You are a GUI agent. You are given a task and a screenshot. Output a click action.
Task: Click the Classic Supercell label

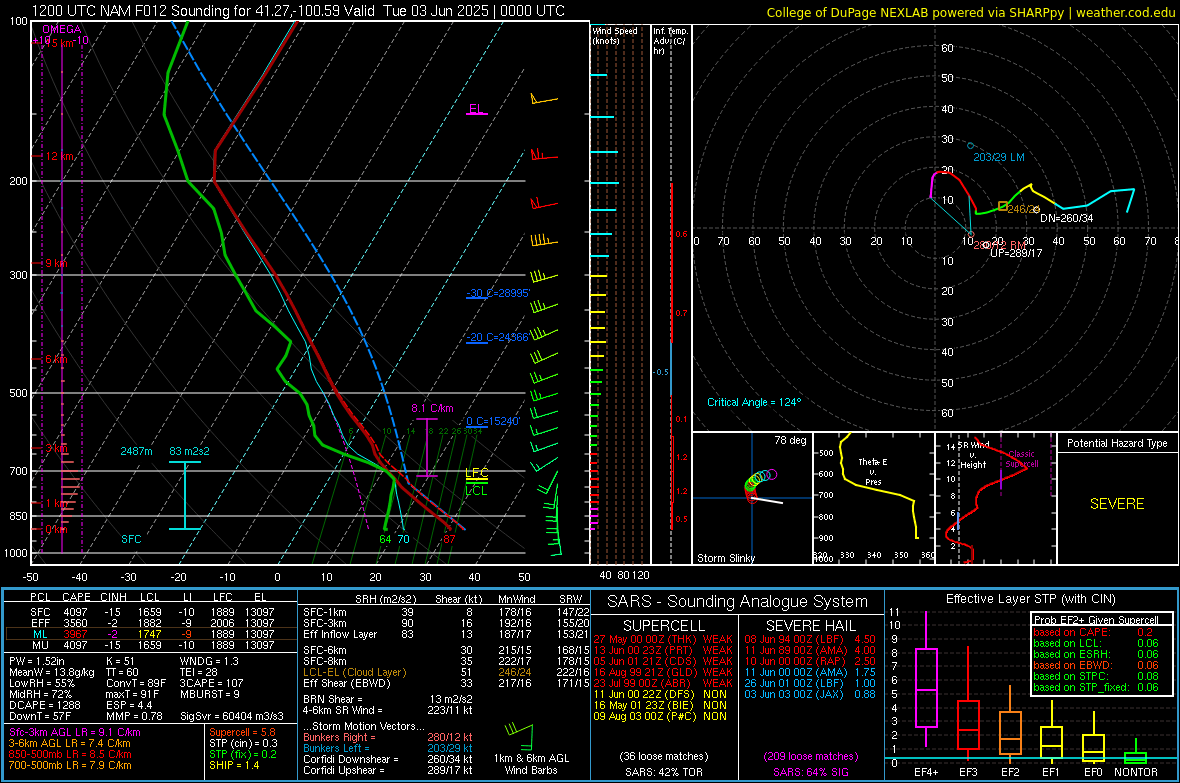pos(1021,459)
